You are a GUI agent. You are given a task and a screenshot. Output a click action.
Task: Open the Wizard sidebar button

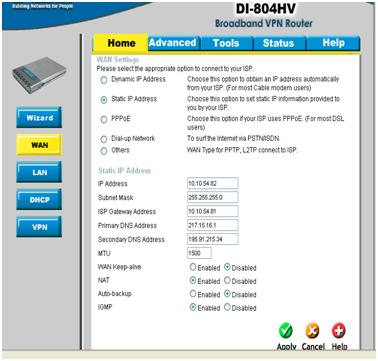pos(39,117)
